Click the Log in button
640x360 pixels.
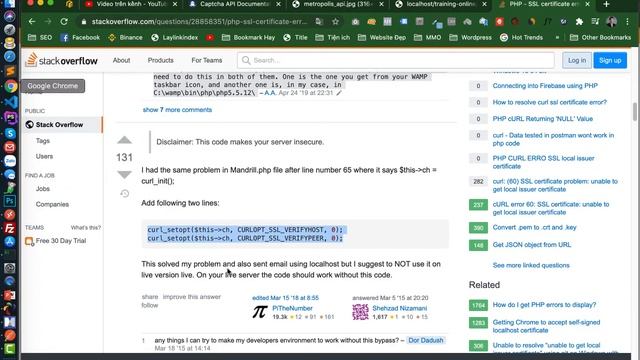[577, 60]
